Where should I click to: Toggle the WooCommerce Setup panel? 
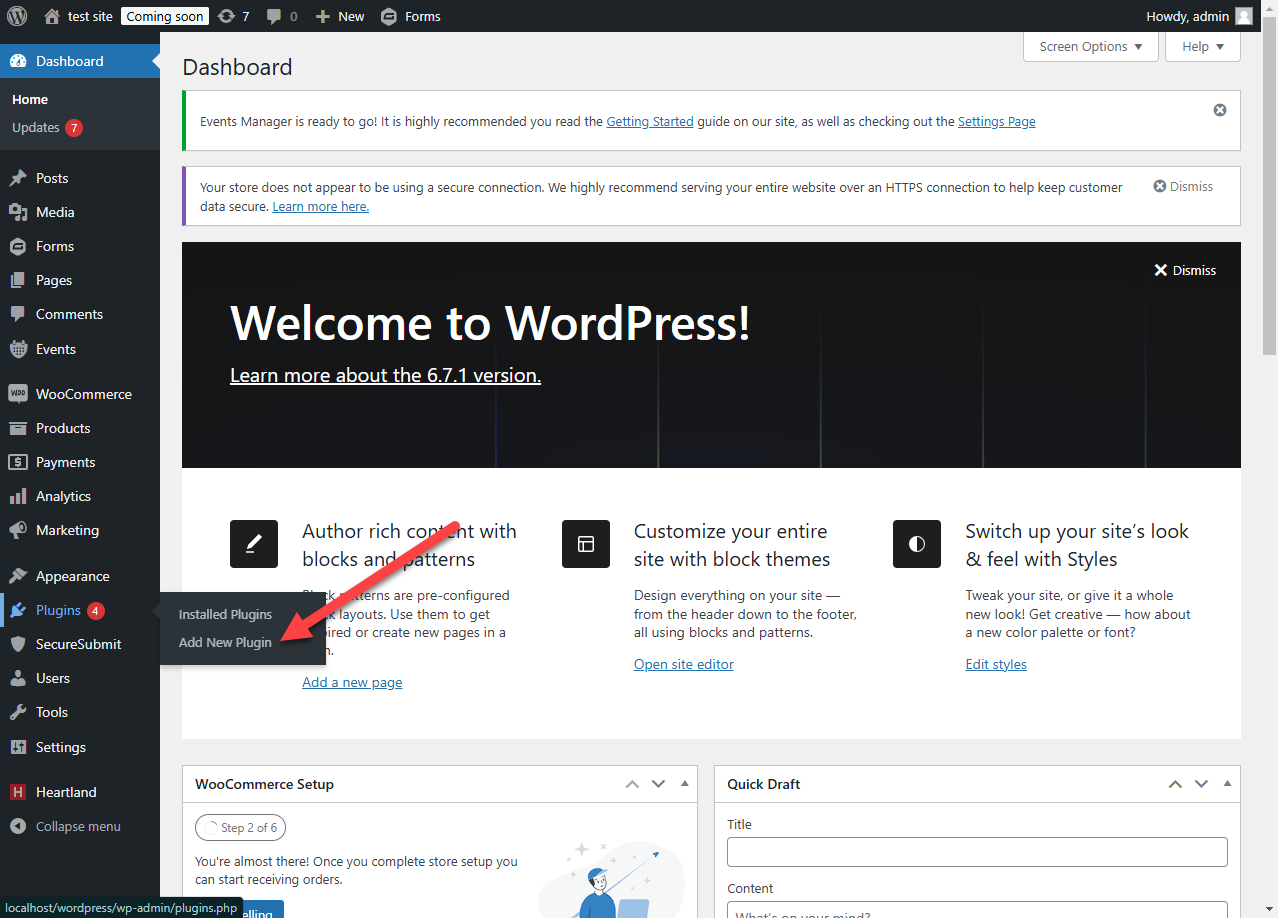684,784
